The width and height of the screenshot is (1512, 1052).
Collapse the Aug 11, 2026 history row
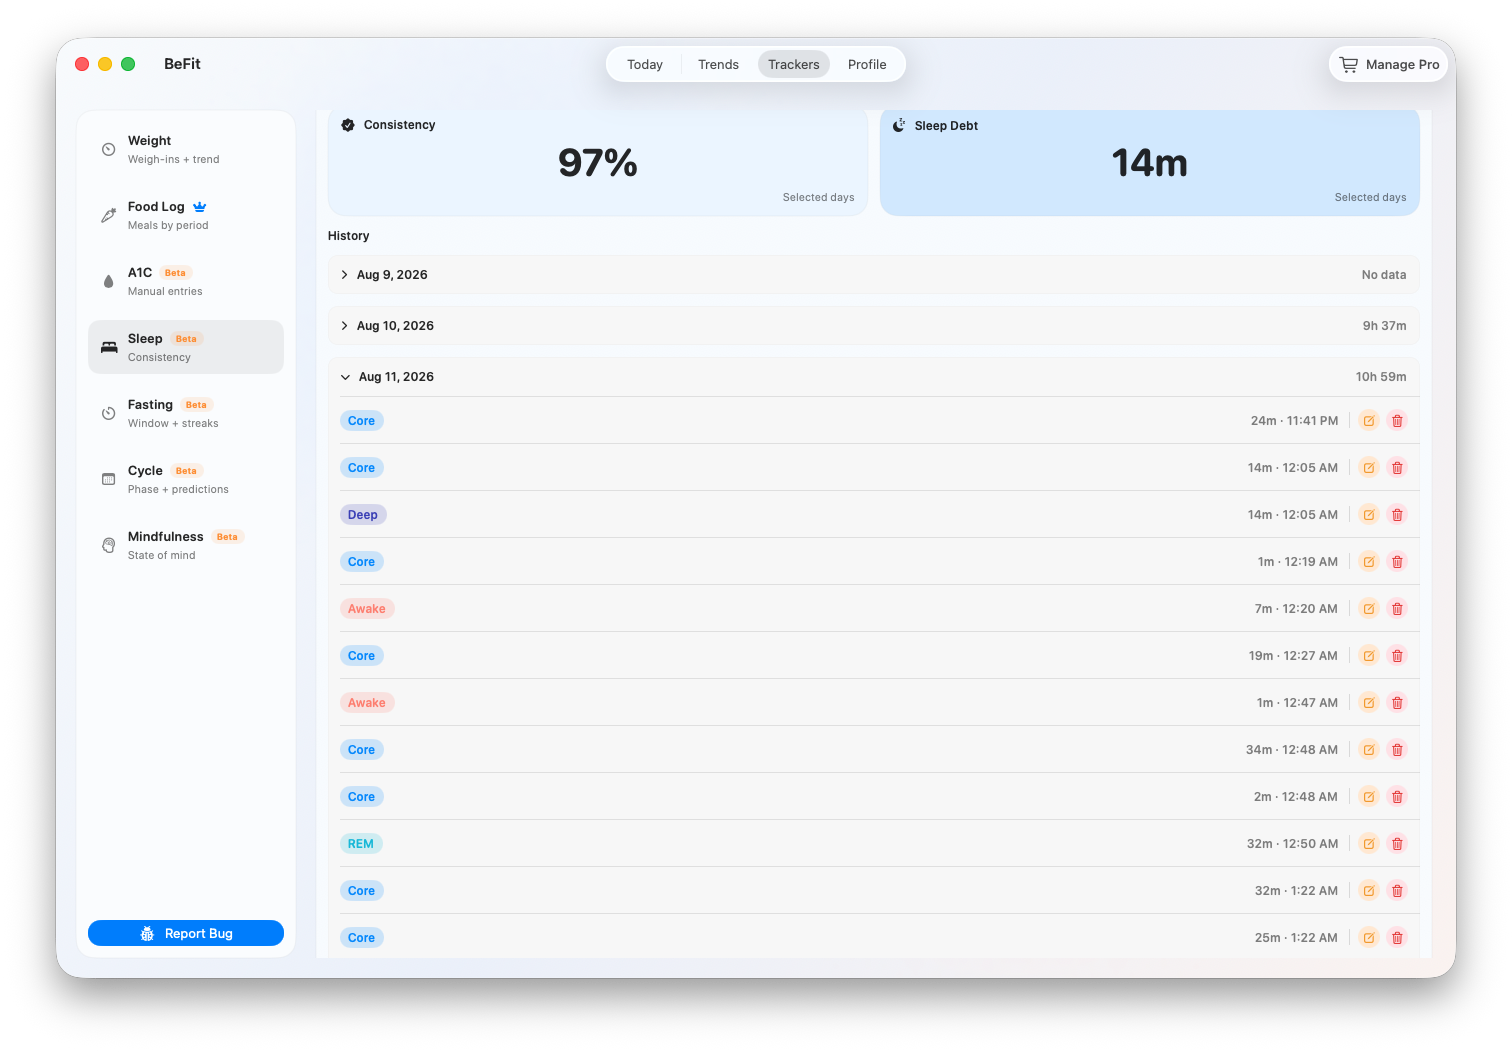pyautogui.click(x=874, y=377)
